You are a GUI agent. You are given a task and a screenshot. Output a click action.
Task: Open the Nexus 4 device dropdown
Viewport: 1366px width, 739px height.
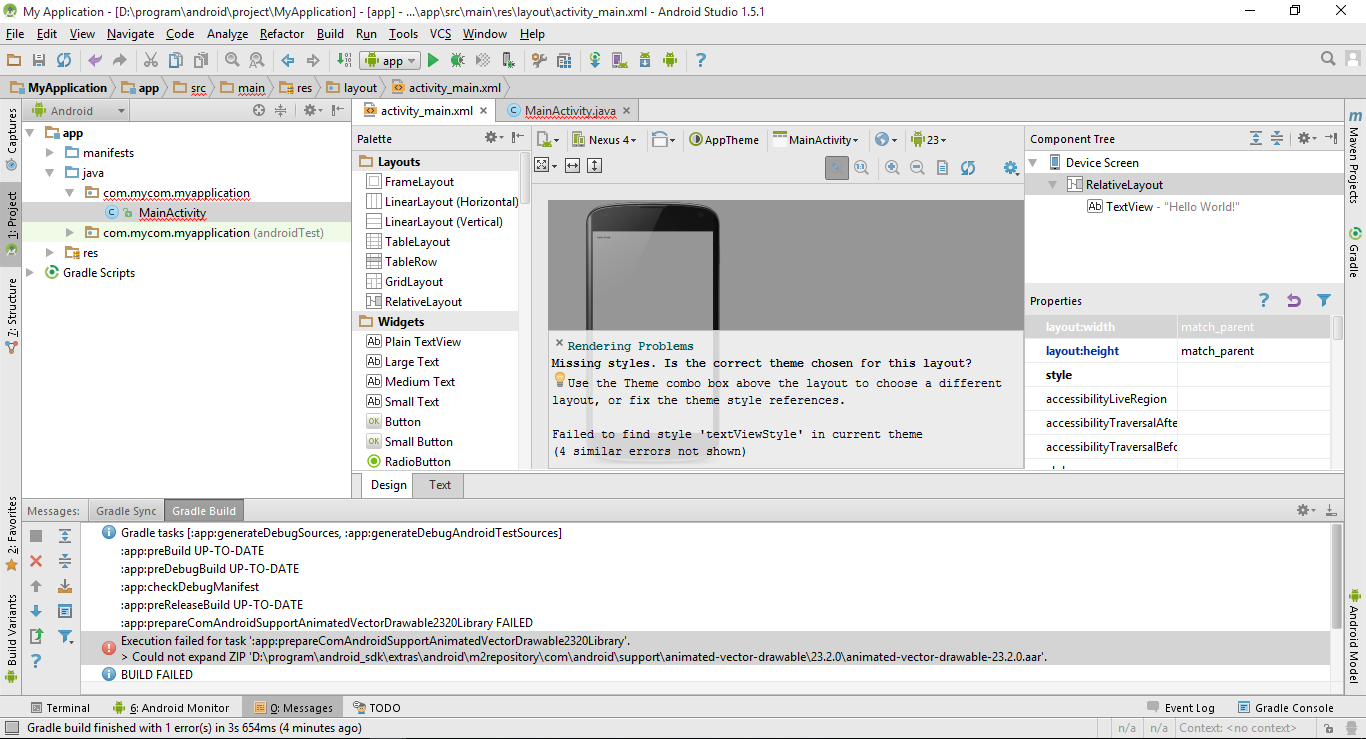[x=604, y=140]
